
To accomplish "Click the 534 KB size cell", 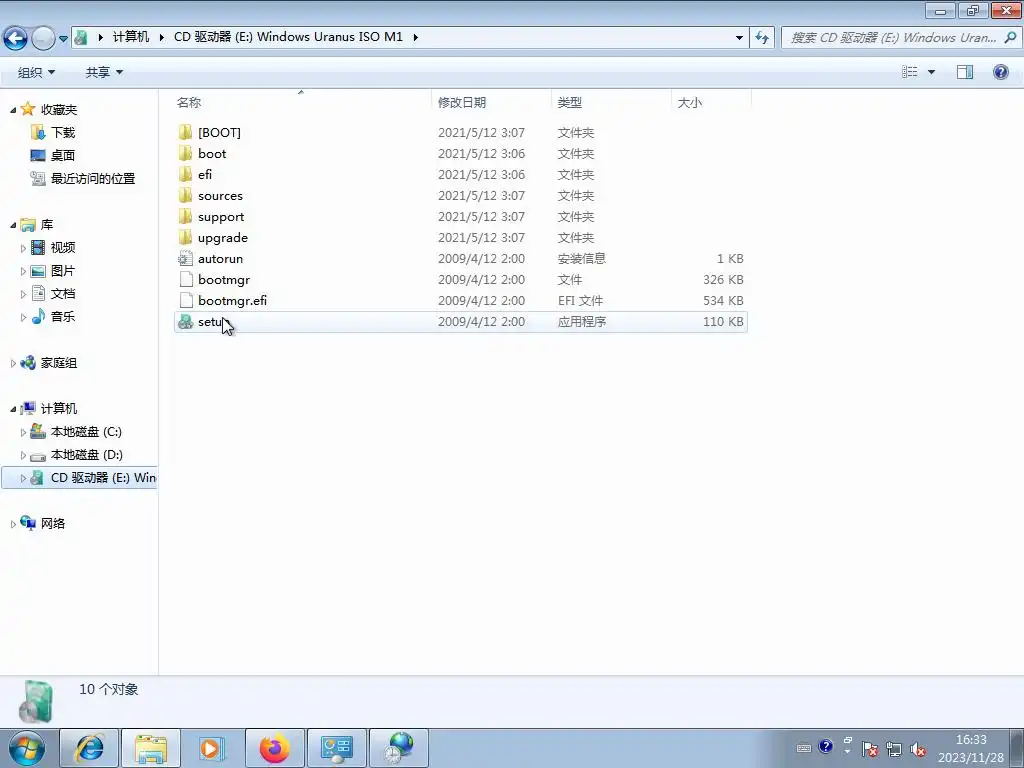I will [x=723, y=300].
